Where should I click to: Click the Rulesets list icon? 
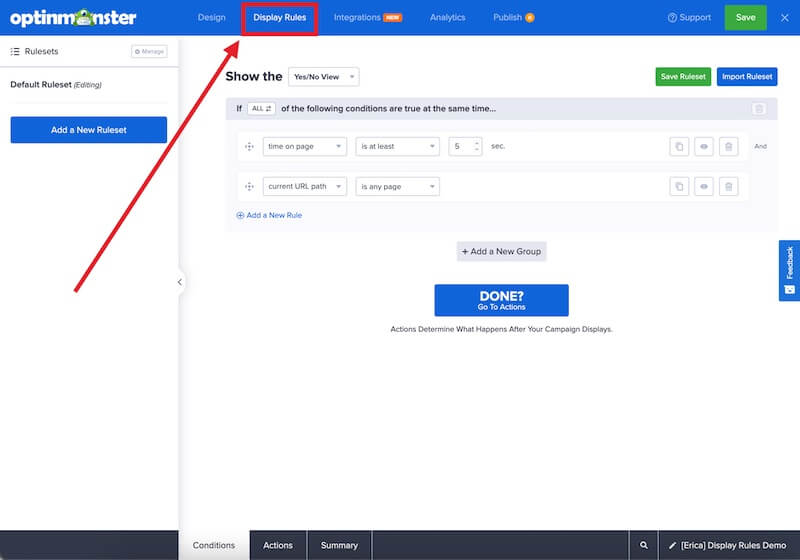[15, 52]
